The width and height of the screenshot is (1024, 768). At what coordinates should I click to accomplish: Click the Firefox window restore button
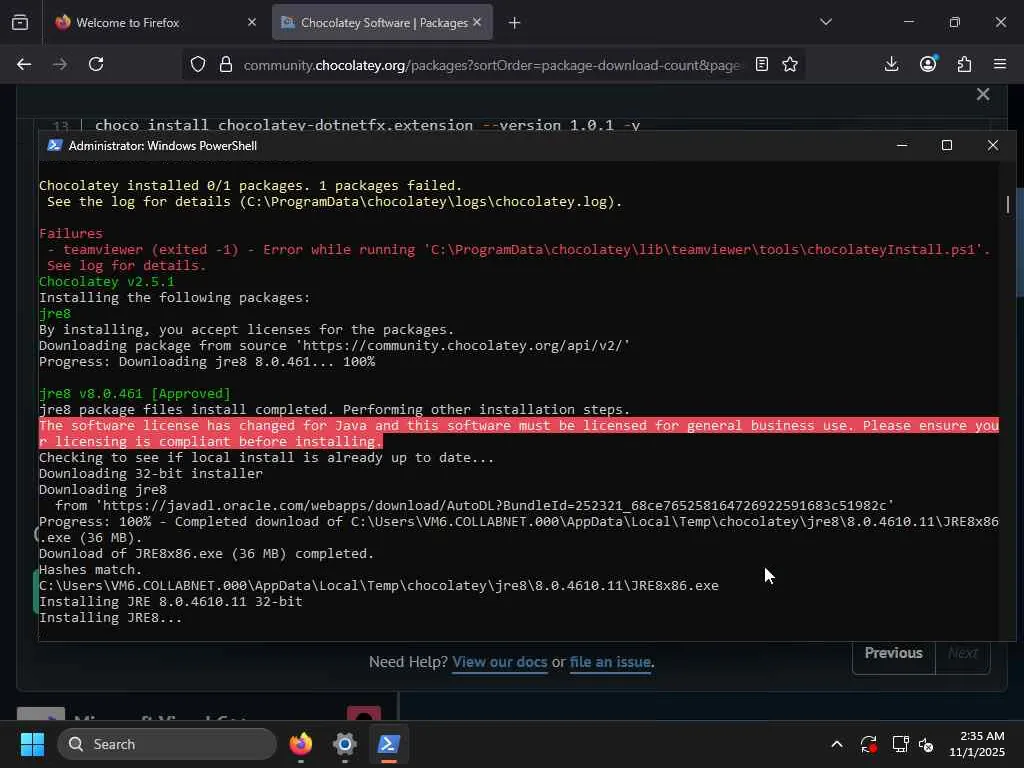coord(955,22)
